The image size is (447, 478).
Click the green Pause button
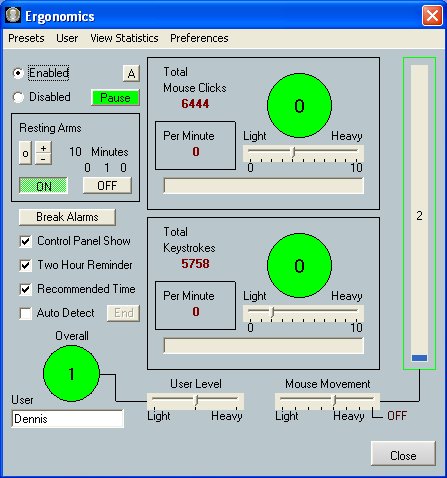click(115, 98)
